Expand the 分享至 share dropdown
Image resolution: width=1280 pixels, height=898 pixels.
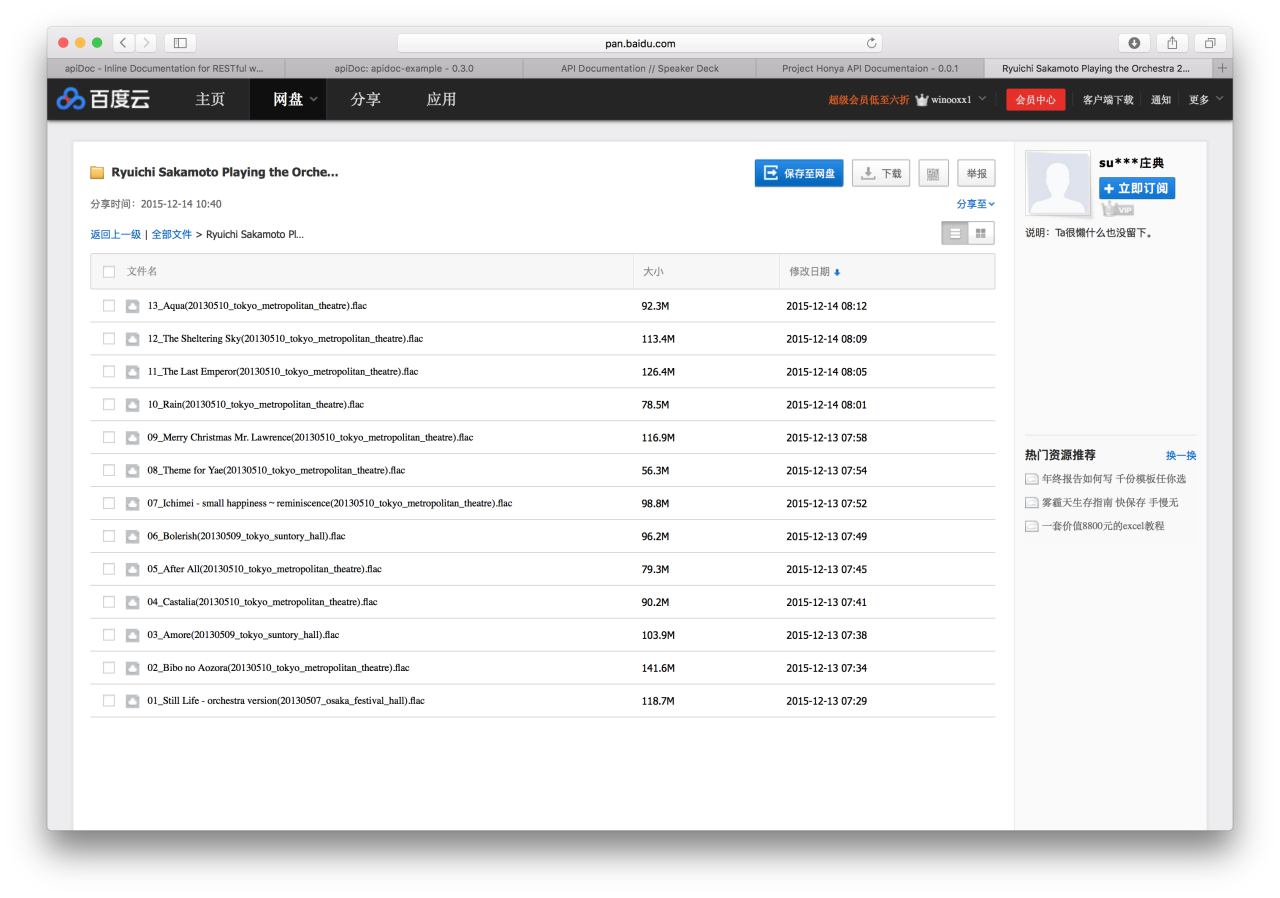976,204
